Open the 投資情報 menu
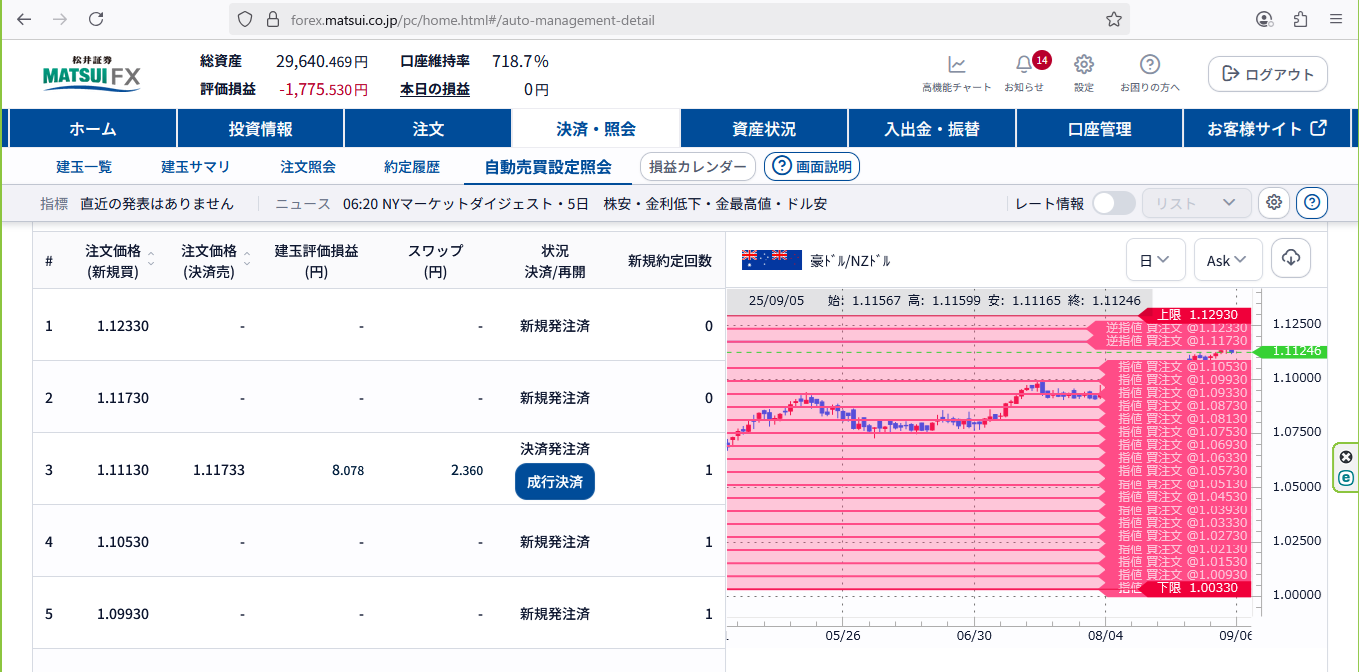The image size is (1359, 672). (x=261, y=129)
